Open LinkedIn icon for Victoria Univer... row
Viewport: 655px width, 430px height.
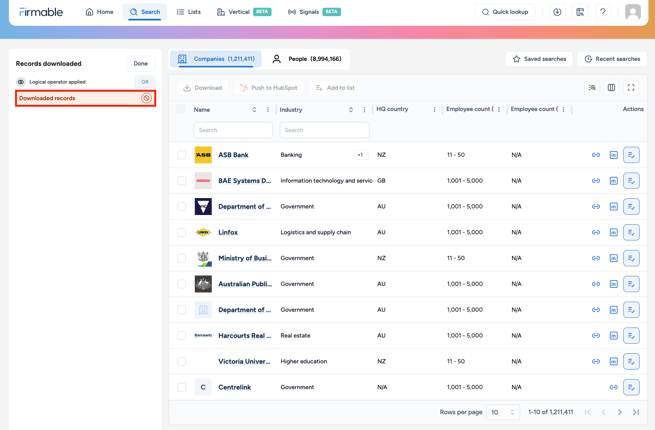coord(613,361)
